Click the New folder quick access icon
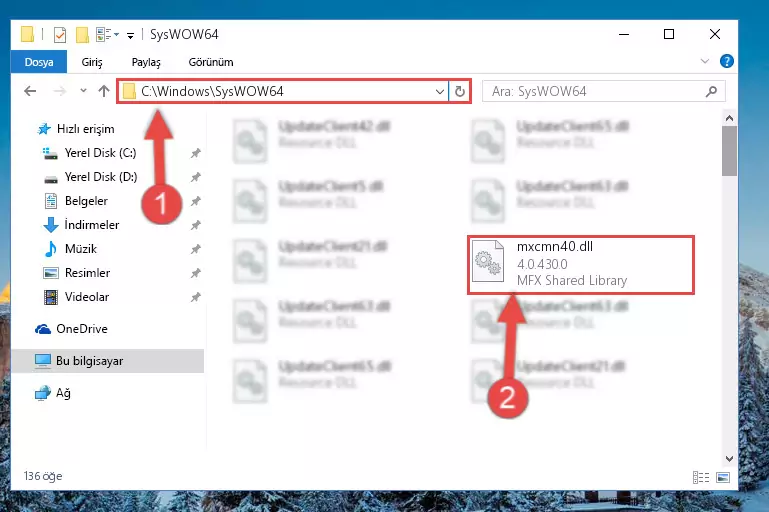This screenshot has width=769, height=512. pyautogui.click(x=82, y=35)
